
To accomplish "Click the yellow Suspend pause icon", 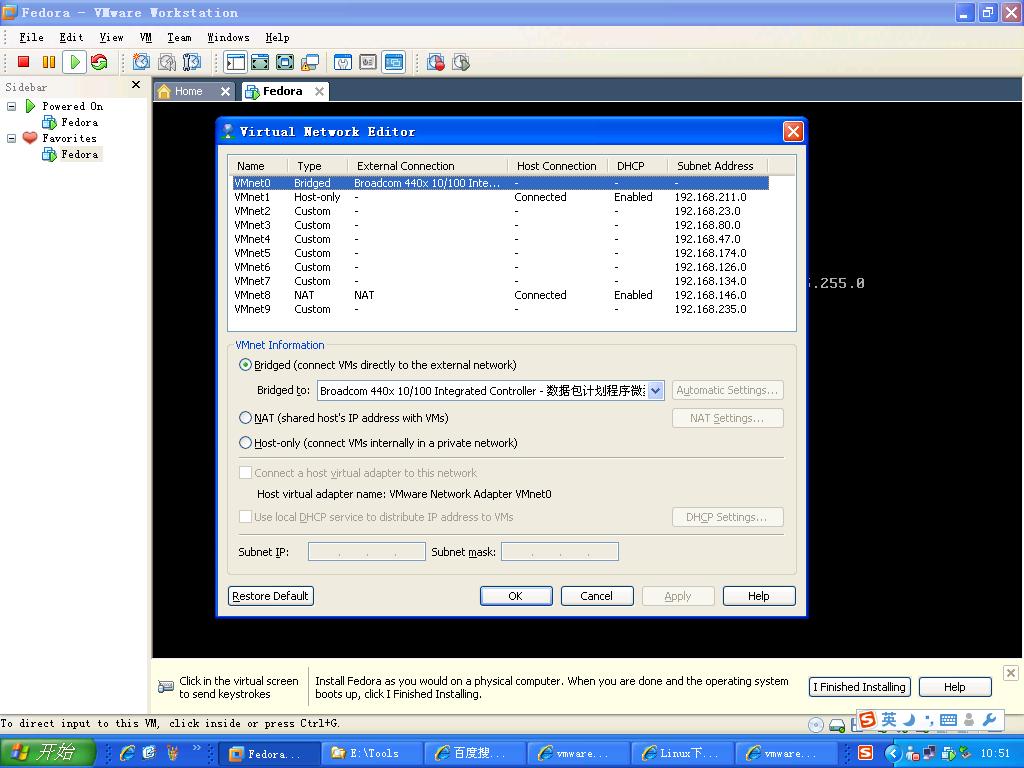I will pyautogui.click(x=49, y=62).
